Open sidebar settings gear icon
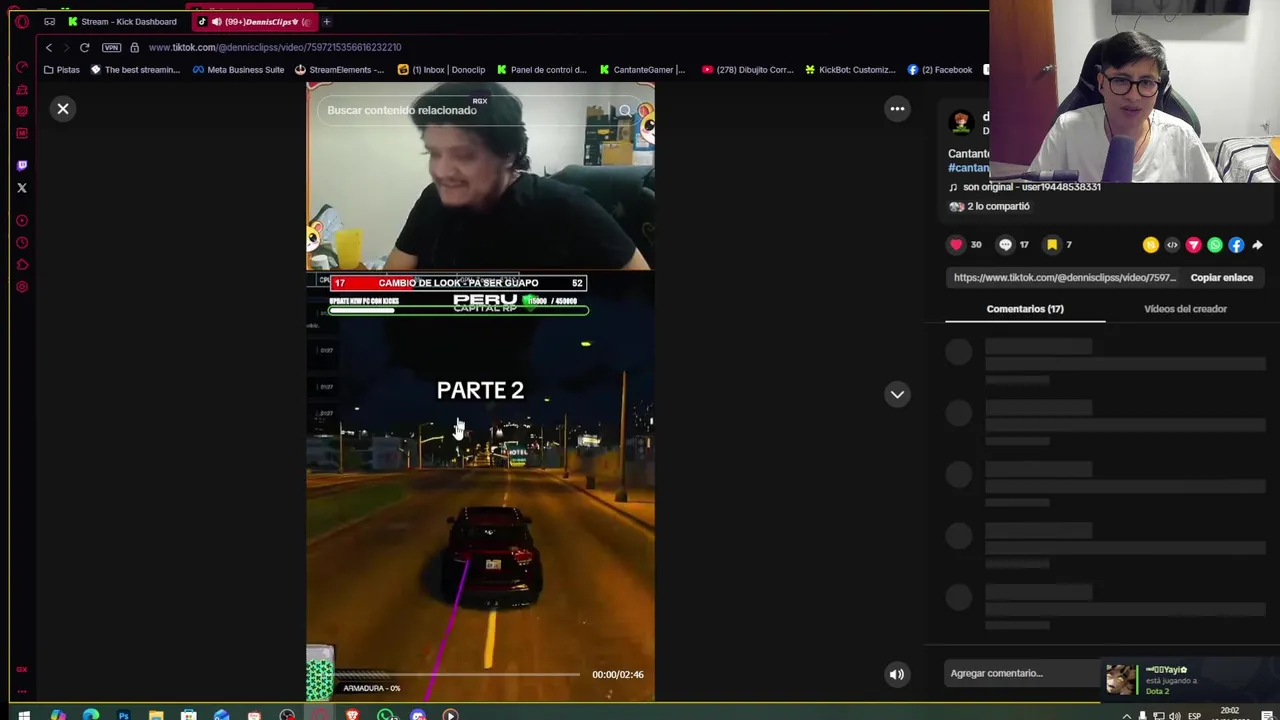Image resolution: width=1280 pixels, height=720 pixels. [x=22, y=287]
